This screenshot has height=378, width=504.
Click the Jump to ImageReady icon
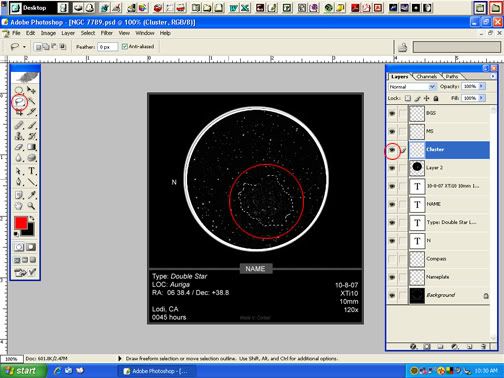(25, 272)
